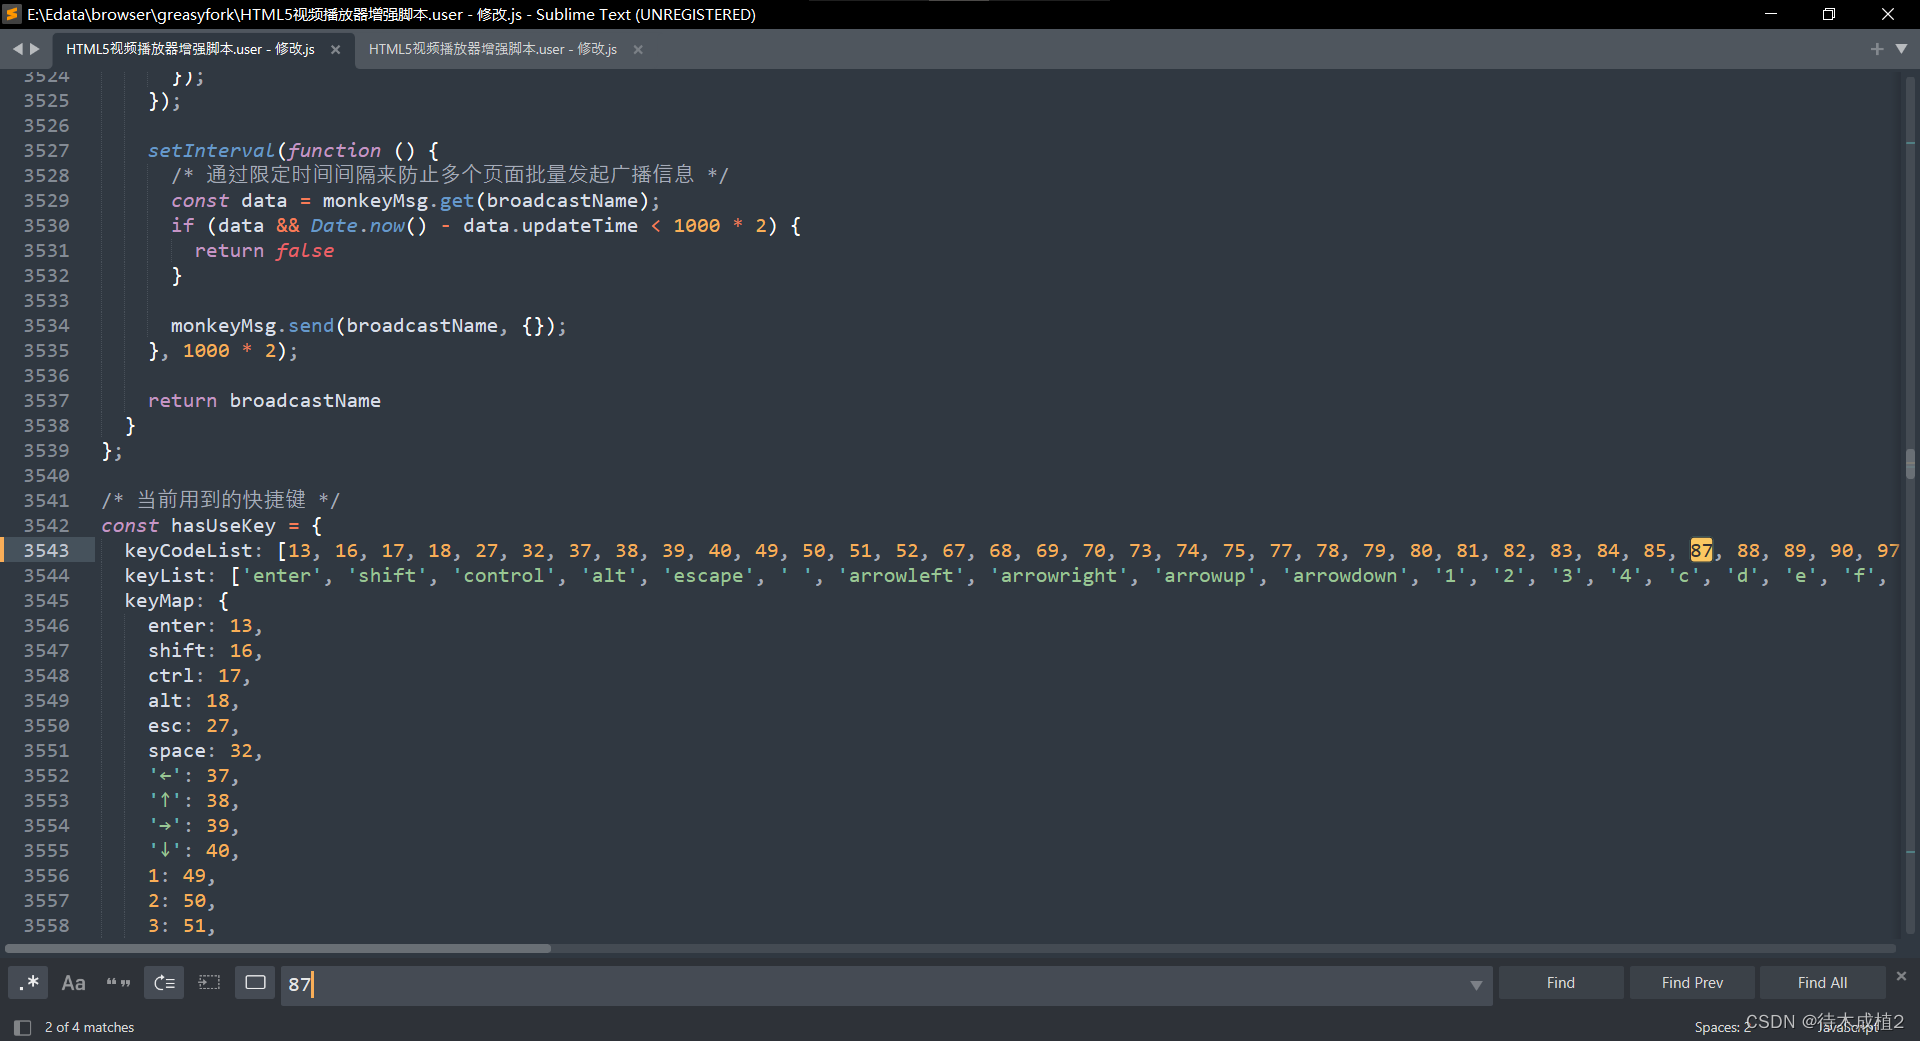Click line number 3527 in the gutter
Viewport: 1920px width, 1041px height.
click(x=46, y=150)
